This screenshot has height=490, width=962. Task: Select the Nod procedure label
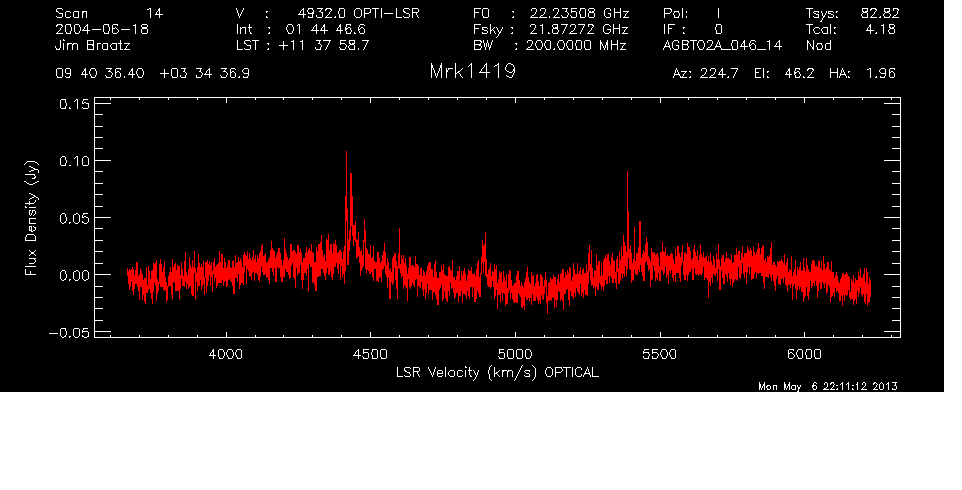[x=819, y=45]
